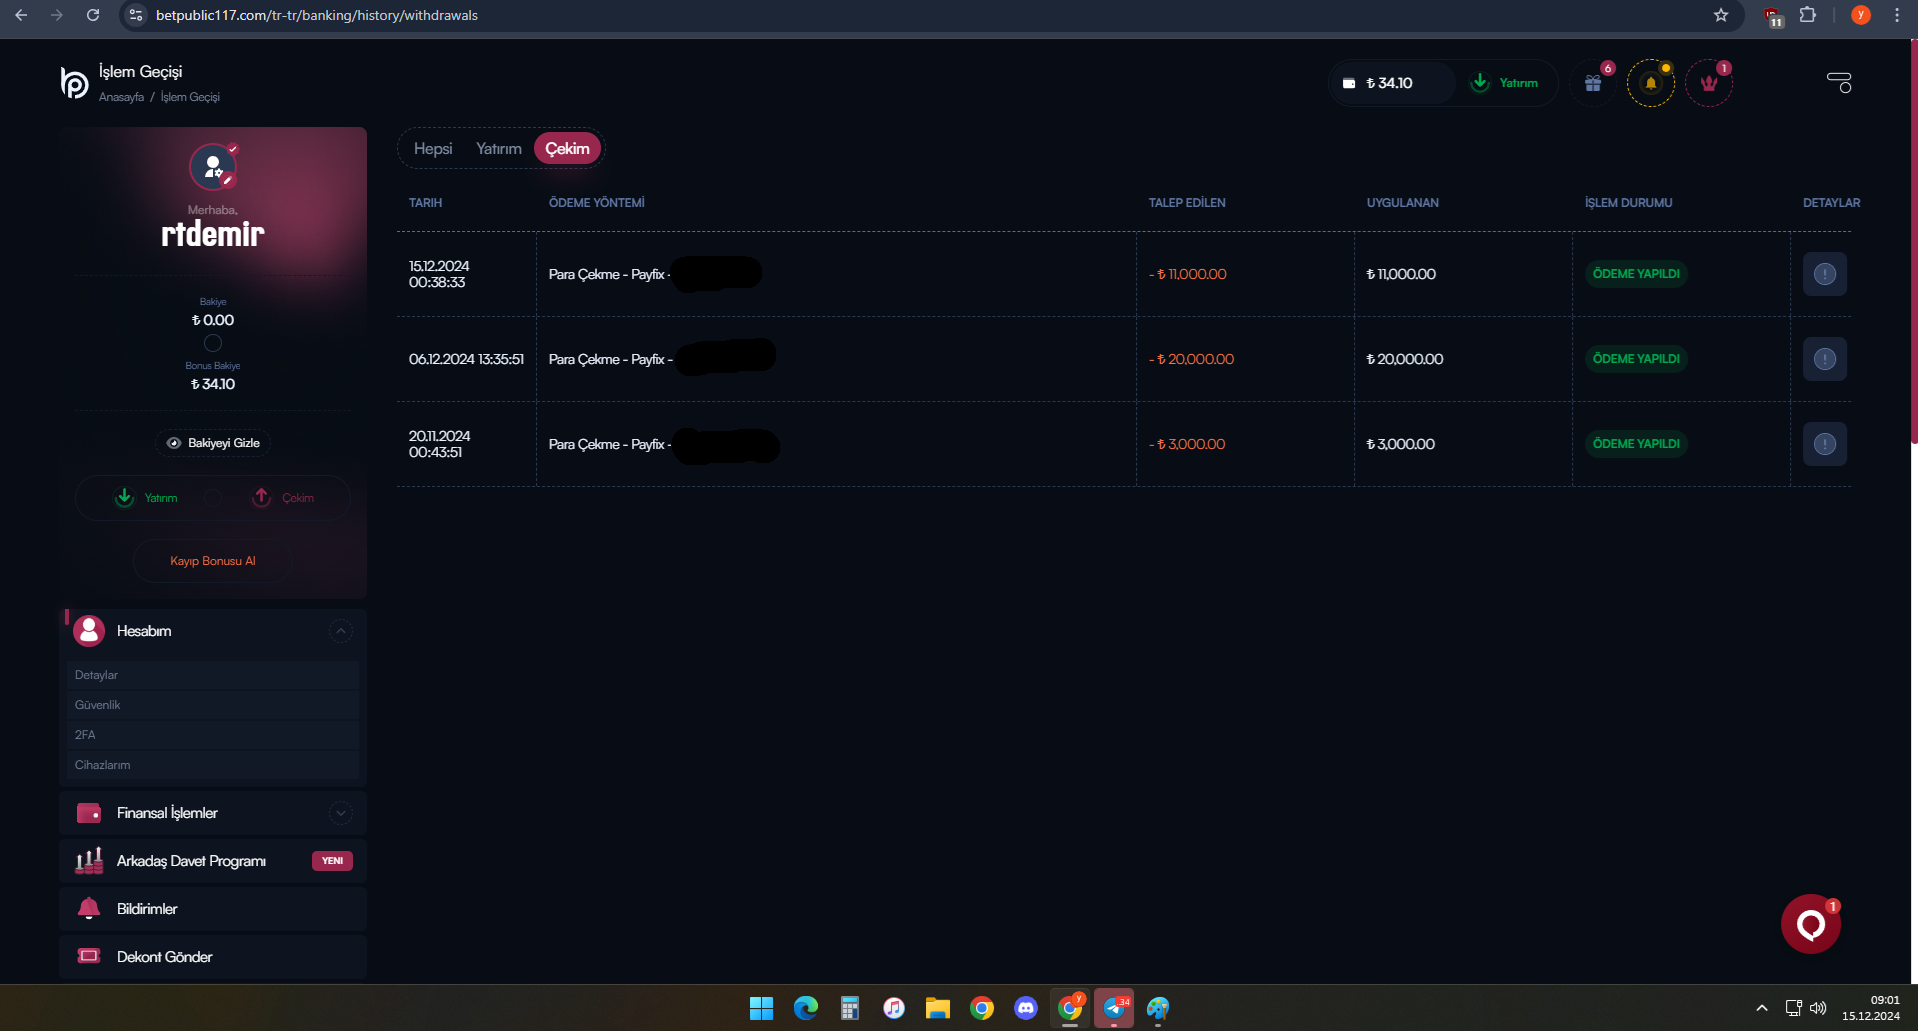Click the Anasayfa breadcrumb link
This screenshot has height=1031, width=1918.
tap(121, 97)
